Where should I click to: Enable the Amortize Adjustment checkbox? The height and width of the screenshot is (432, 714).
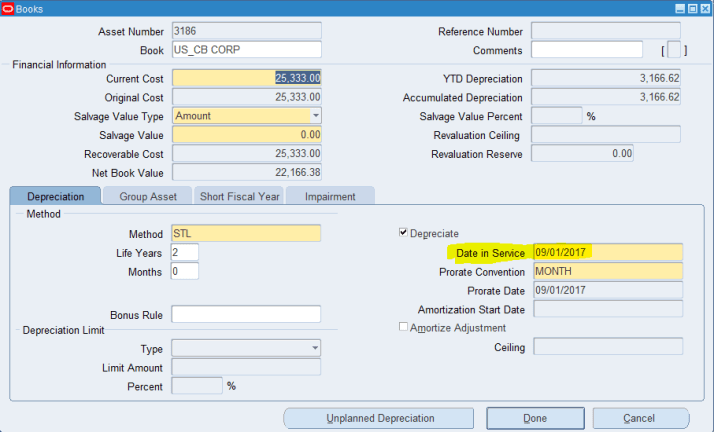pyautogui.click(x=404, y=328)
